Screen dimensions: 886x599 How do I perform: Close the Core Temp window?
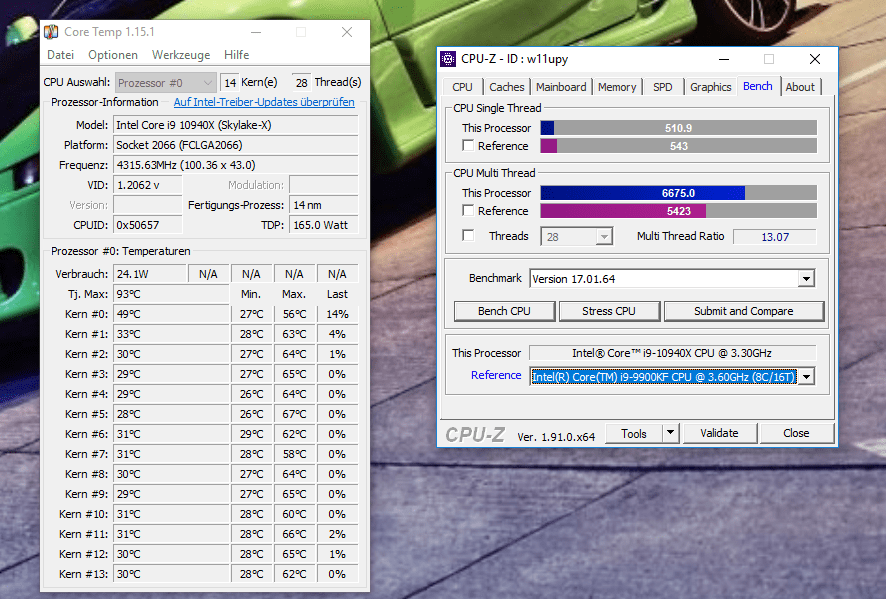point(347,32)
